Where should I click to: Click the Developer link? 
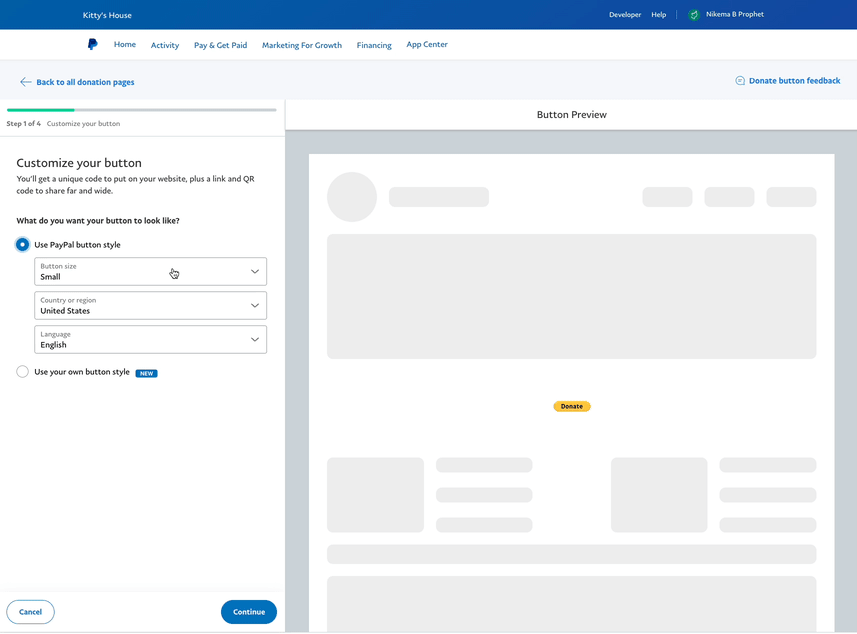tap(625, 15)
